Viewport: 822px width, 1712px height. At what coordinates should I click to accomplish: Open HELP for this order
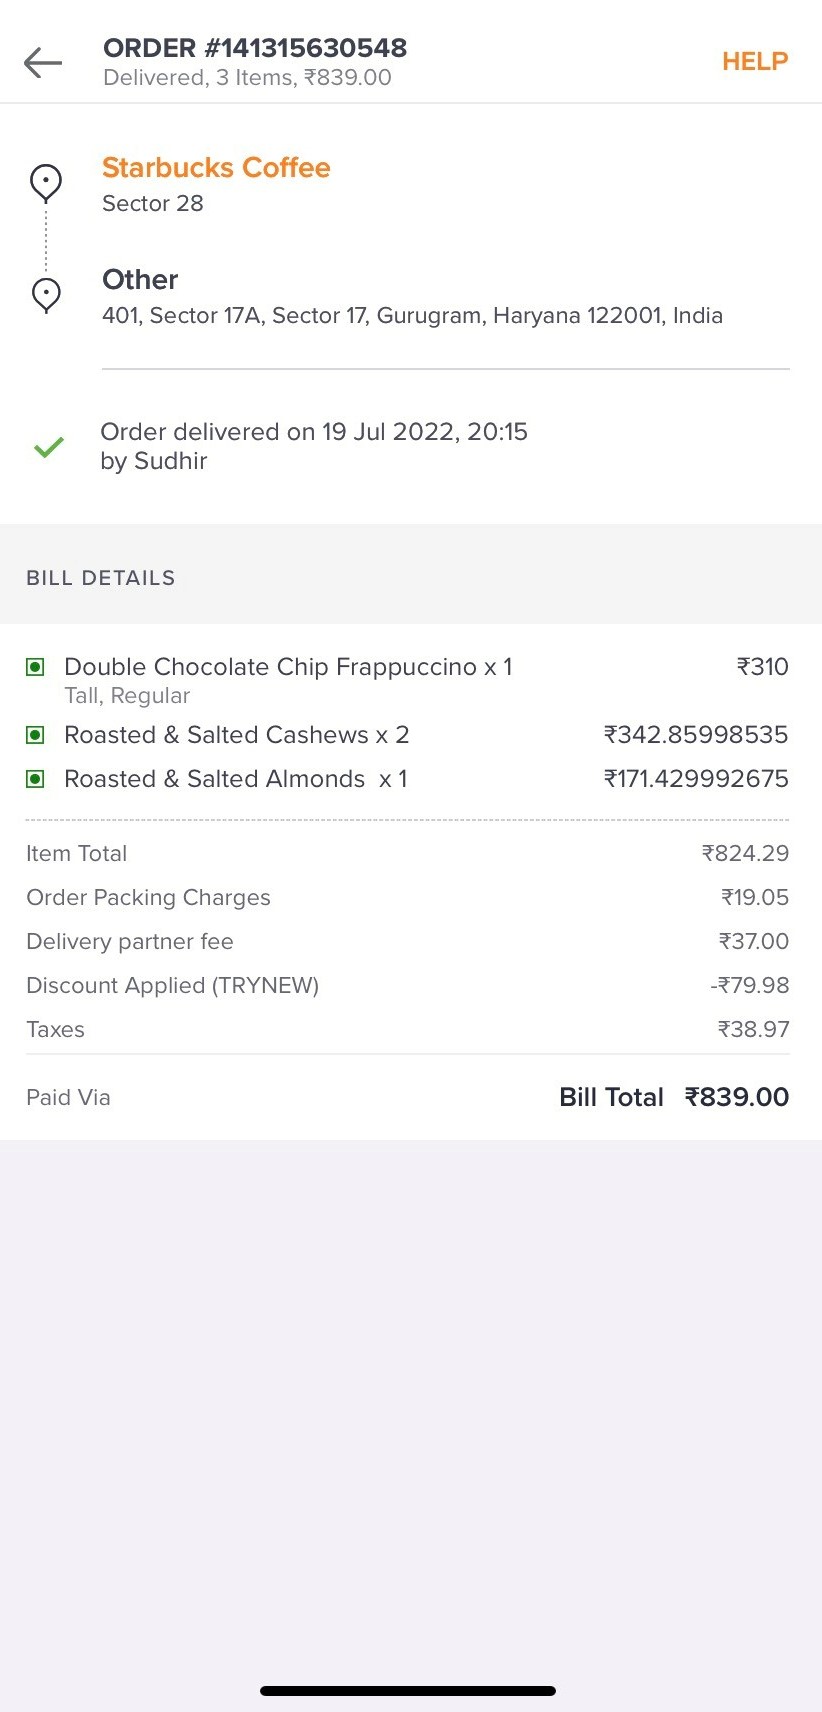(x=755, y=62)
